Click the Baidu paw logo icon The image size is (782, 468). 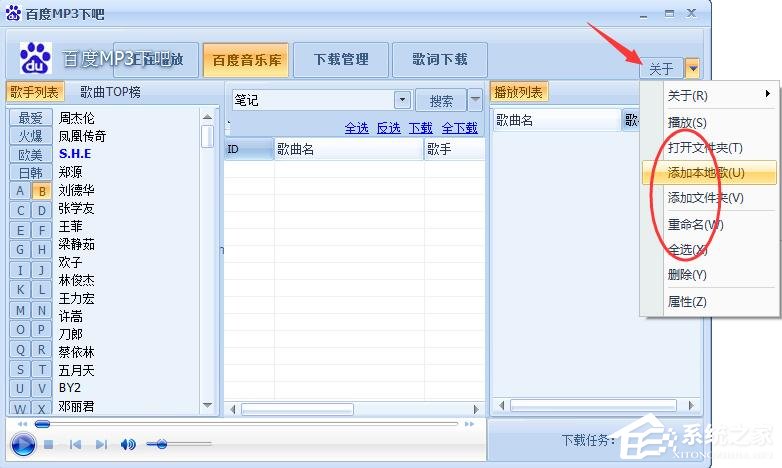coord(35,58)
